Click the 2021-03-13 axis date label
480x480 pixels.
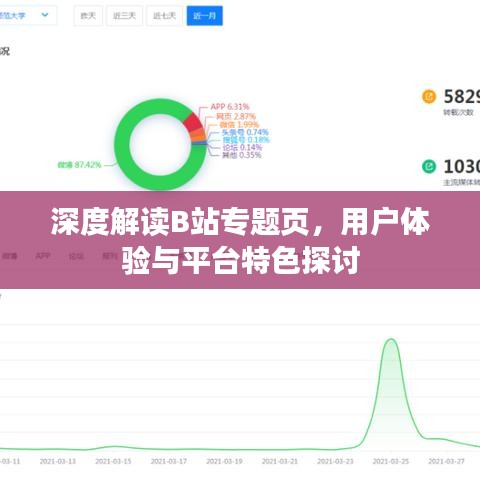58,461
